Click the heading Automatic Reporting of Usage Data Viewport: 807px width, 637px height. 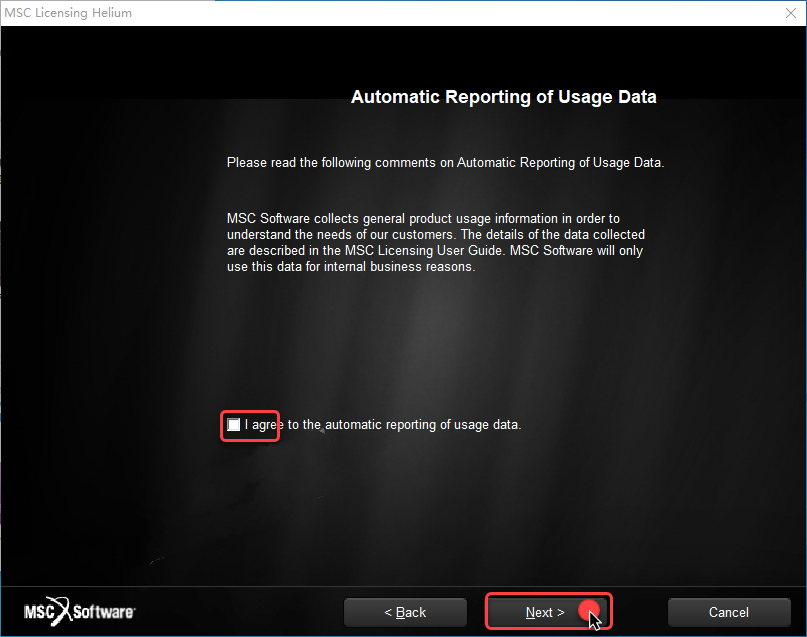[x=503, y=97]
